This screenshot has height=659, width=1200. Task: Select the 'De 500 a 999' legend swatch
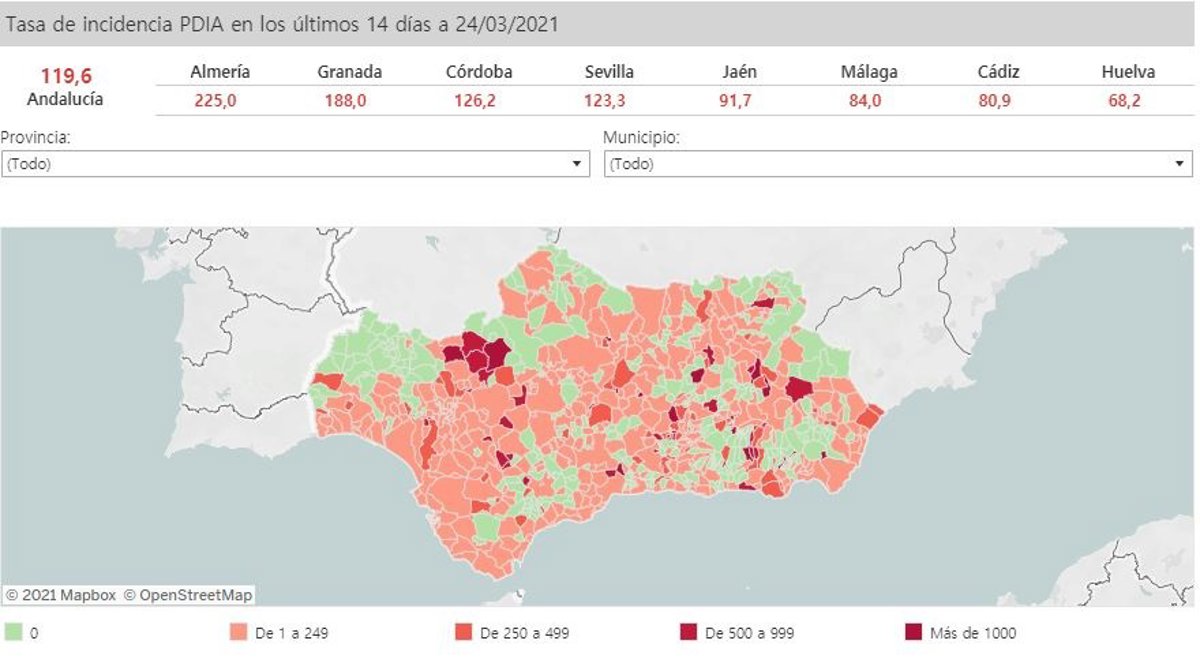[x=688, y=632]
